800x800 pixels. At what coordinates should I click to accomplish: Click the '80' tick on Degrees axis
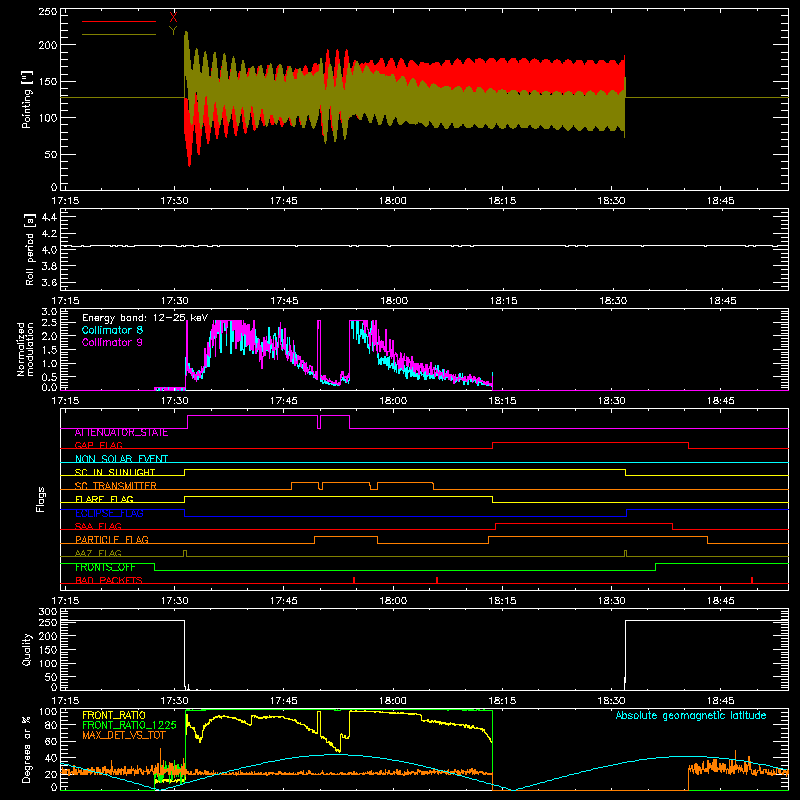coord(52,725)
